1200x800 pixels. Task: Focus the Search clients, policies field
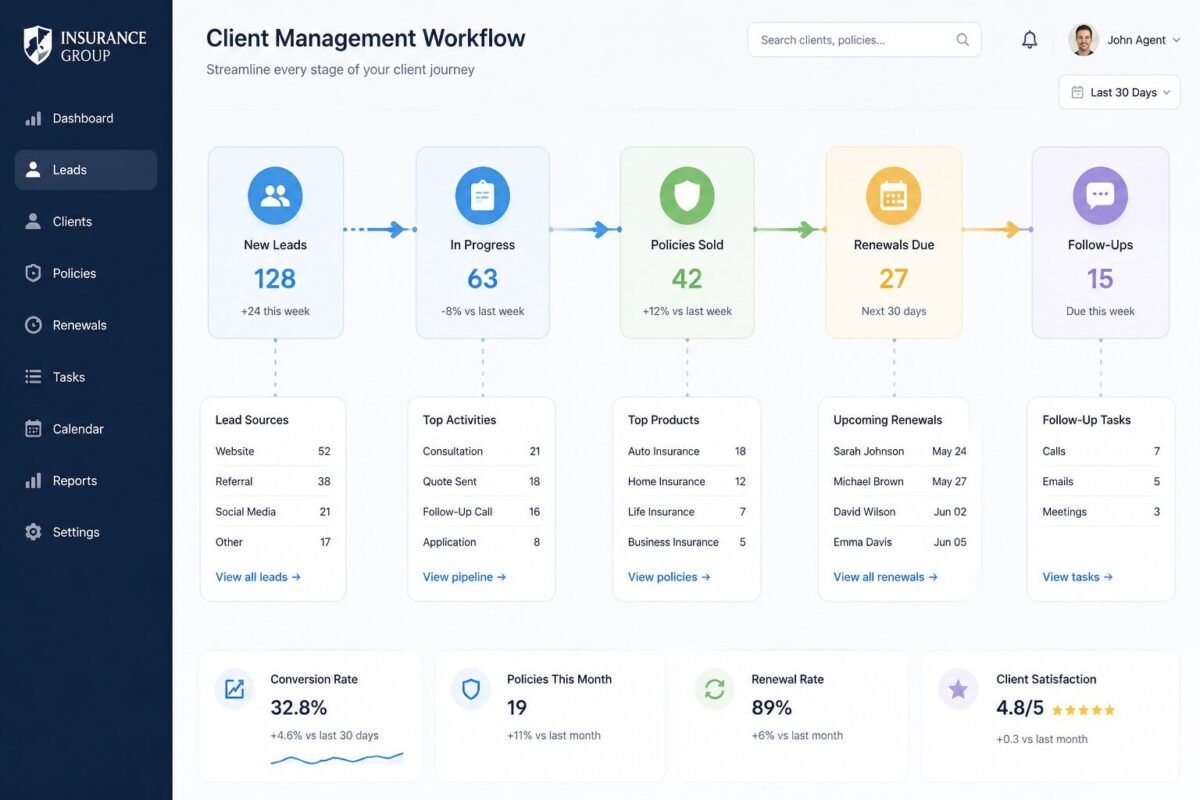click(850, 40)
